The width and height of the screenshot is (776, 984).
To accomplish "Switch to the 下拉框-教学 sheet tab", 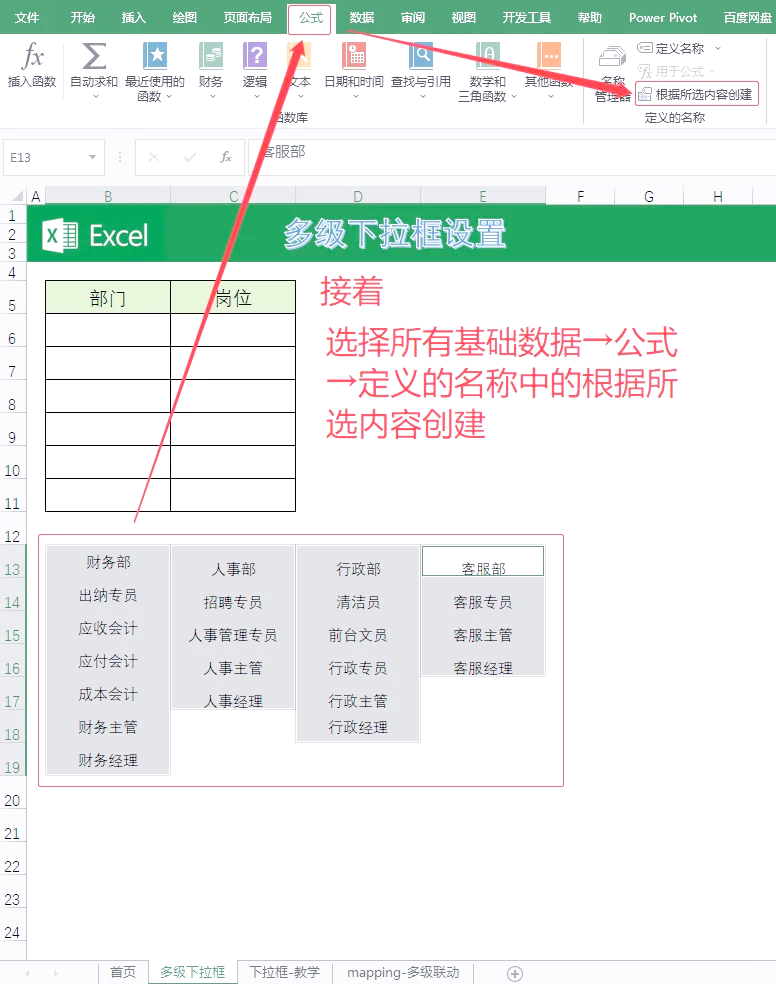I will [x=285, y=972].
